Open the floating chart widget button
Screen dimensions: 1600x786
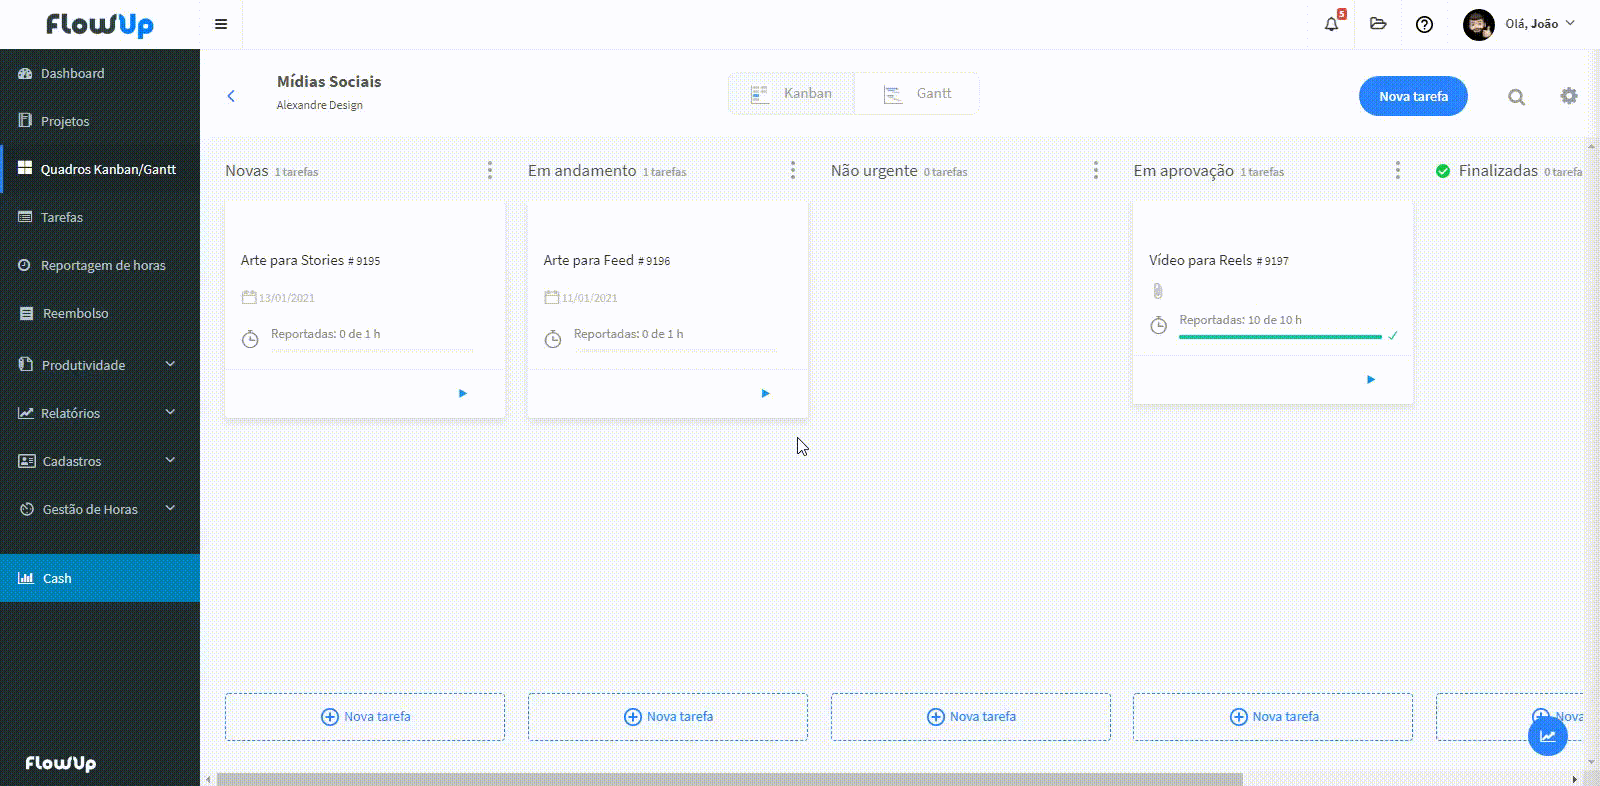point(1548,736)
